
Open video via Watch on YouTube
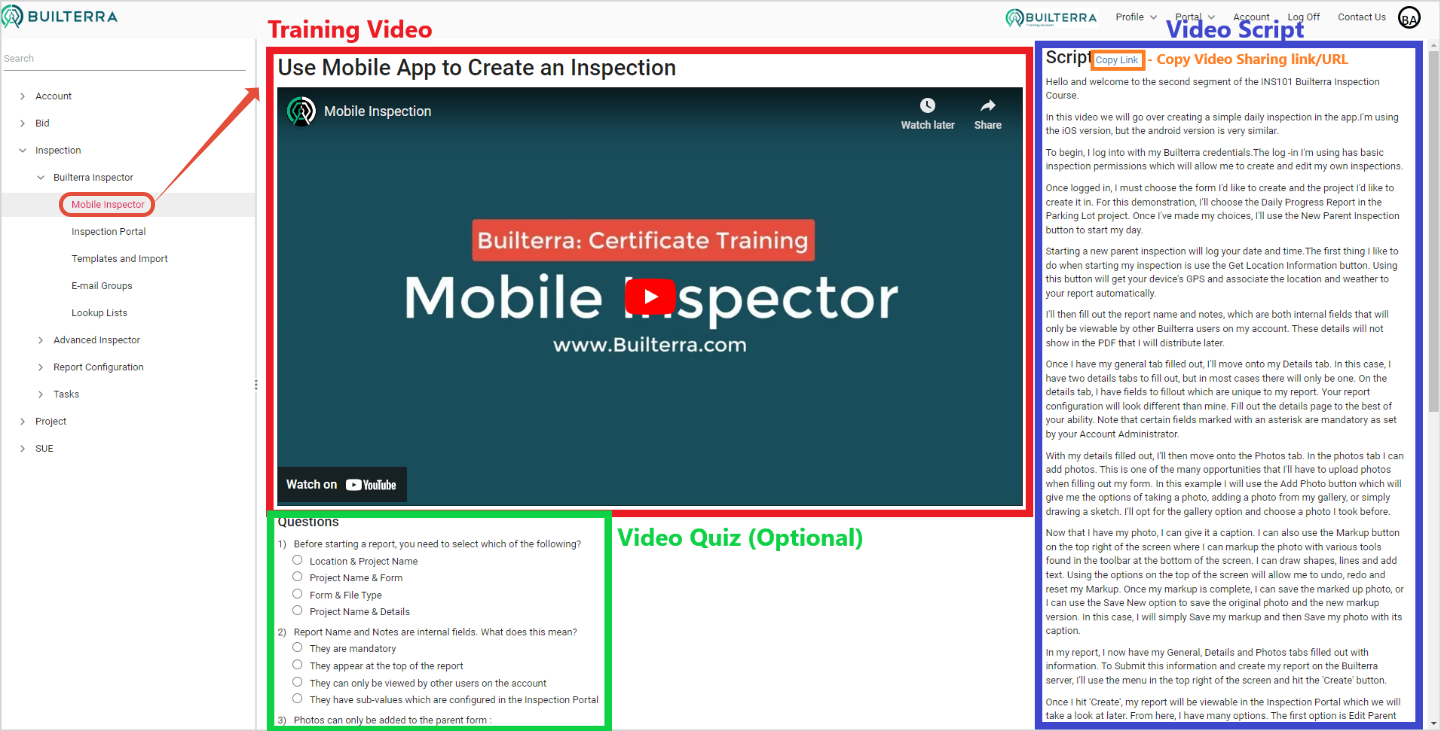(342, 484)
